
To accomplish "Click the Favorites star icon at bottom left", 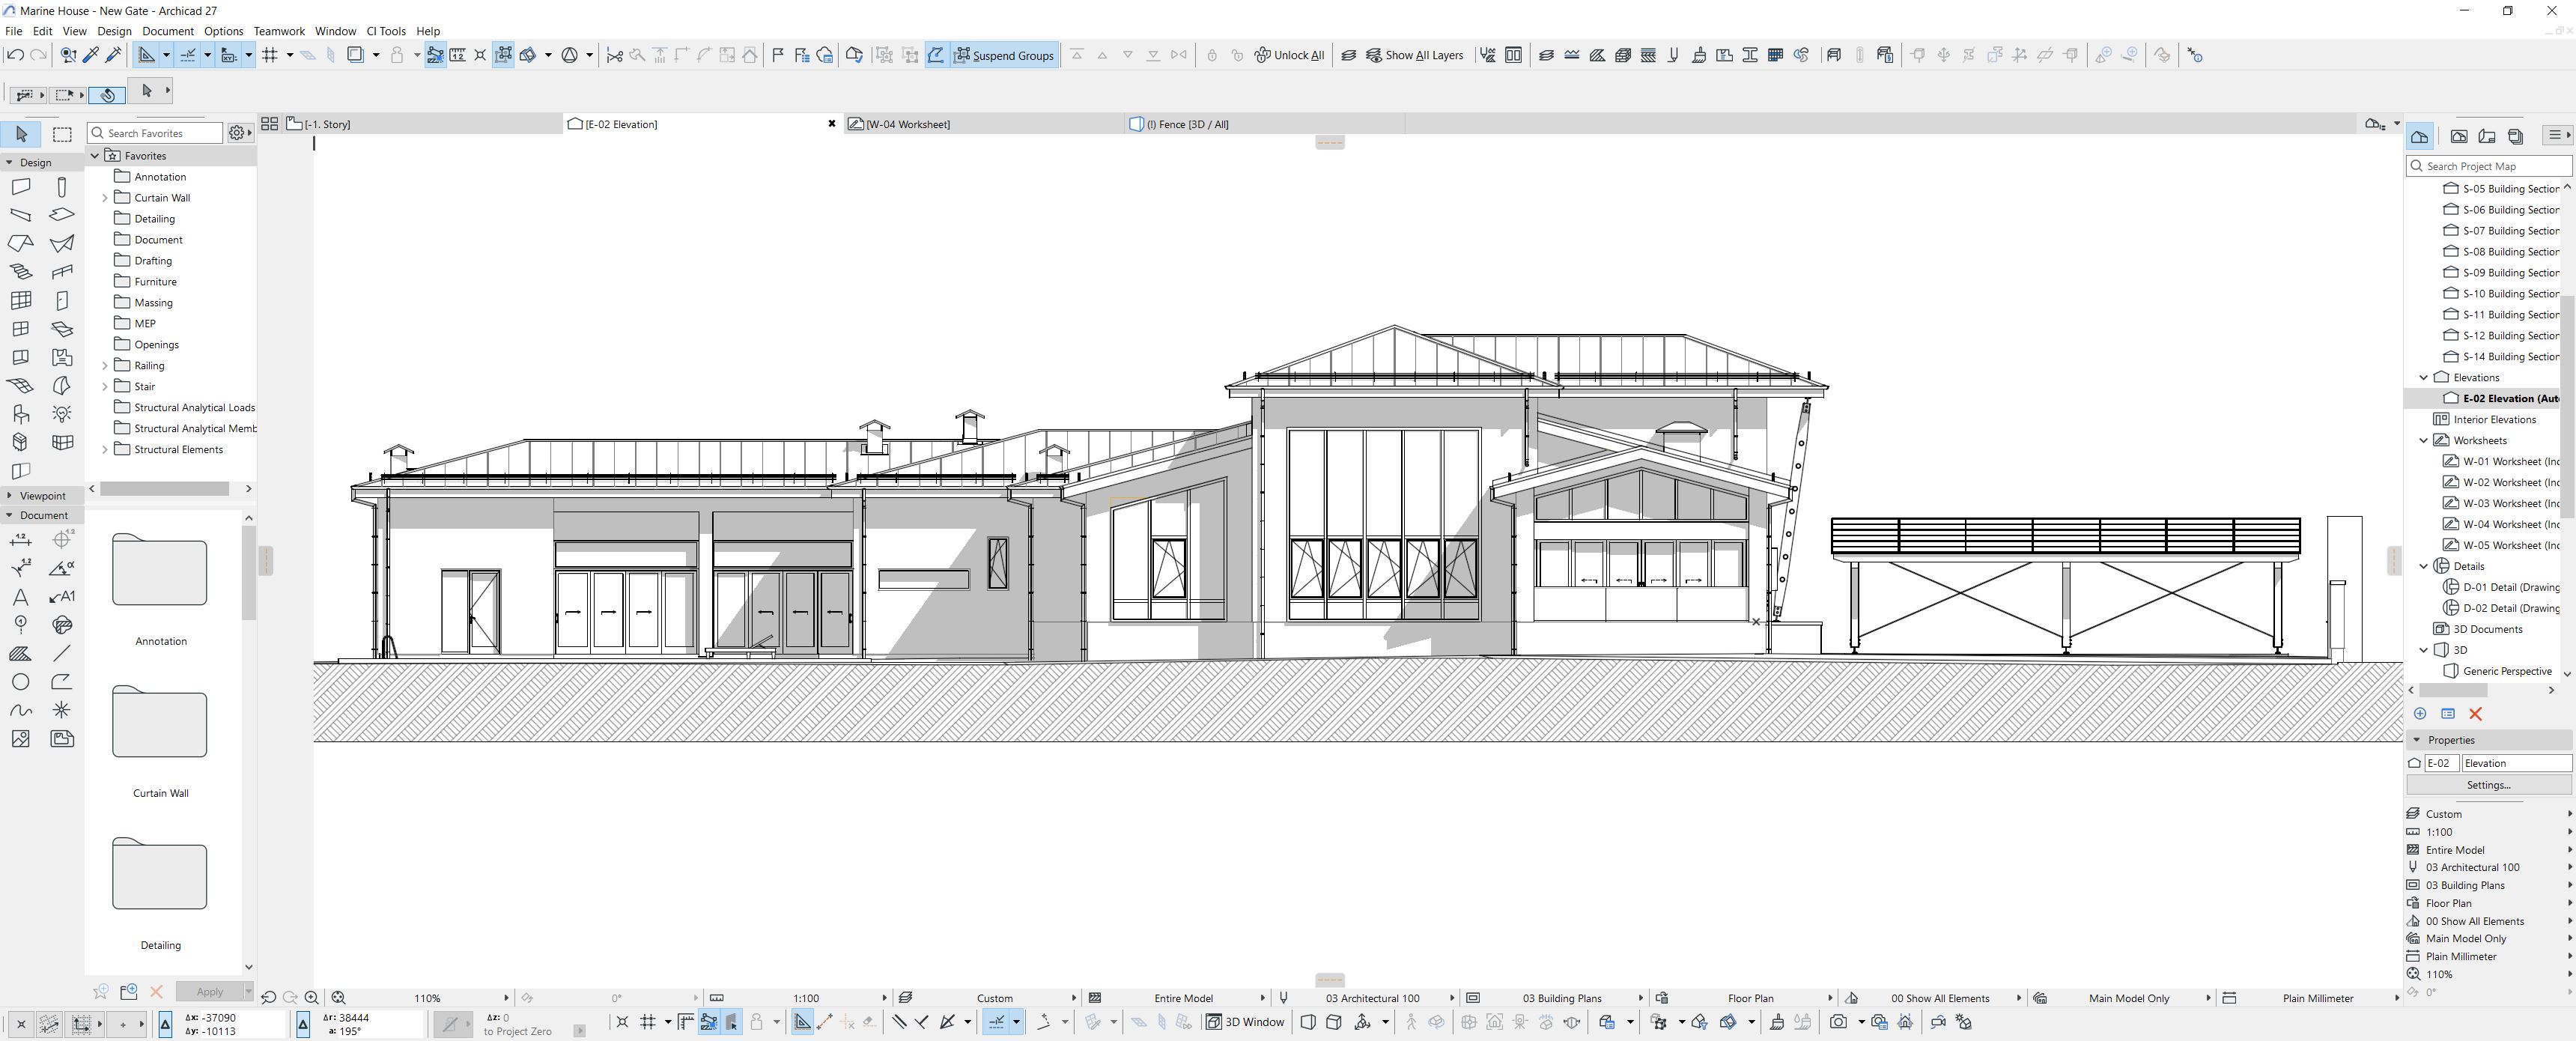I will click(x=100, y=991).
